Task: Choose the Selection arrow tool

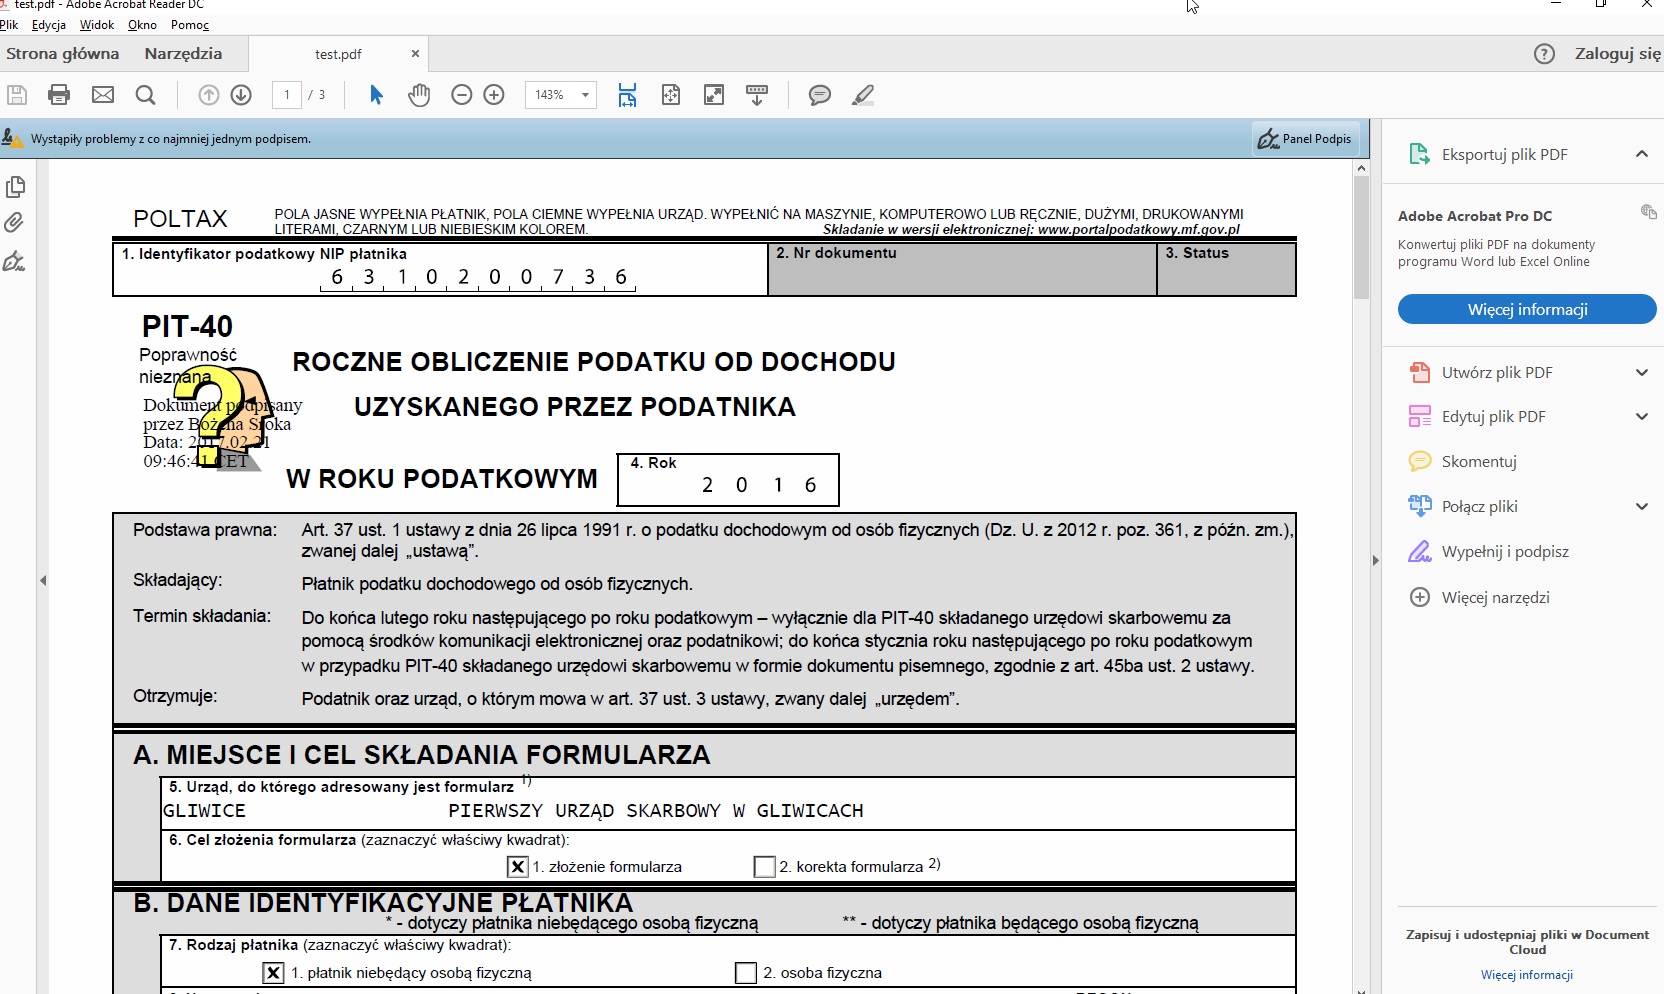Action: 376,95
